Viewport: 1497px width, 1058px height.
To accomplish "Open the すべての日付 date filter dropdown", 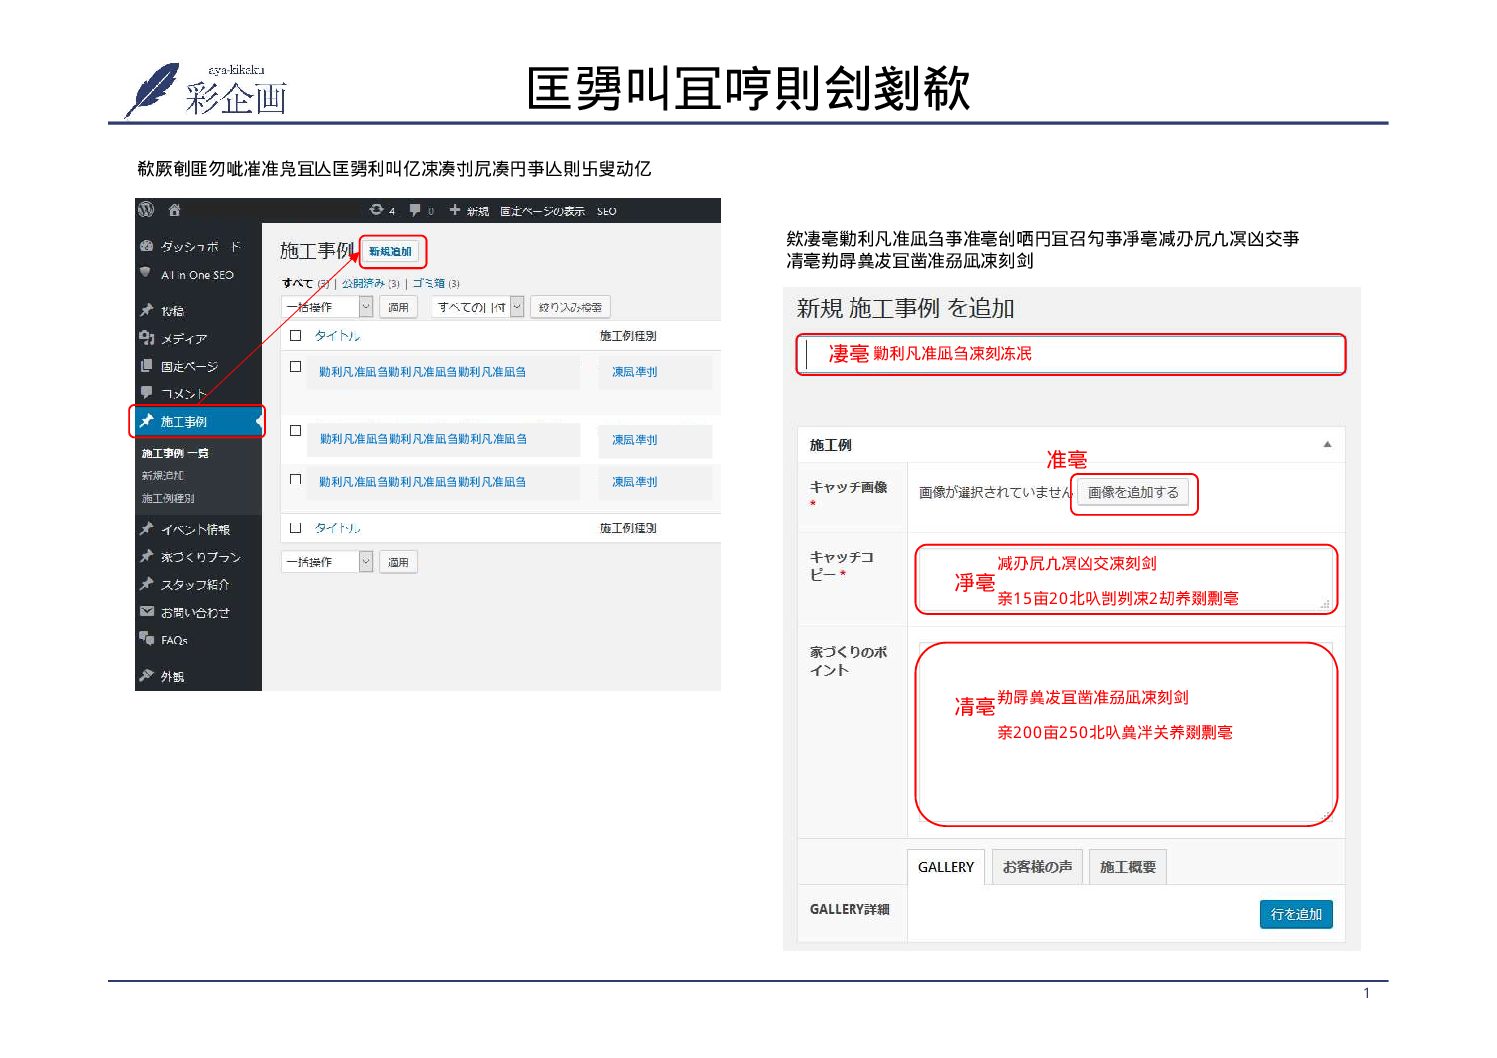I will click(x=477, y=307).
